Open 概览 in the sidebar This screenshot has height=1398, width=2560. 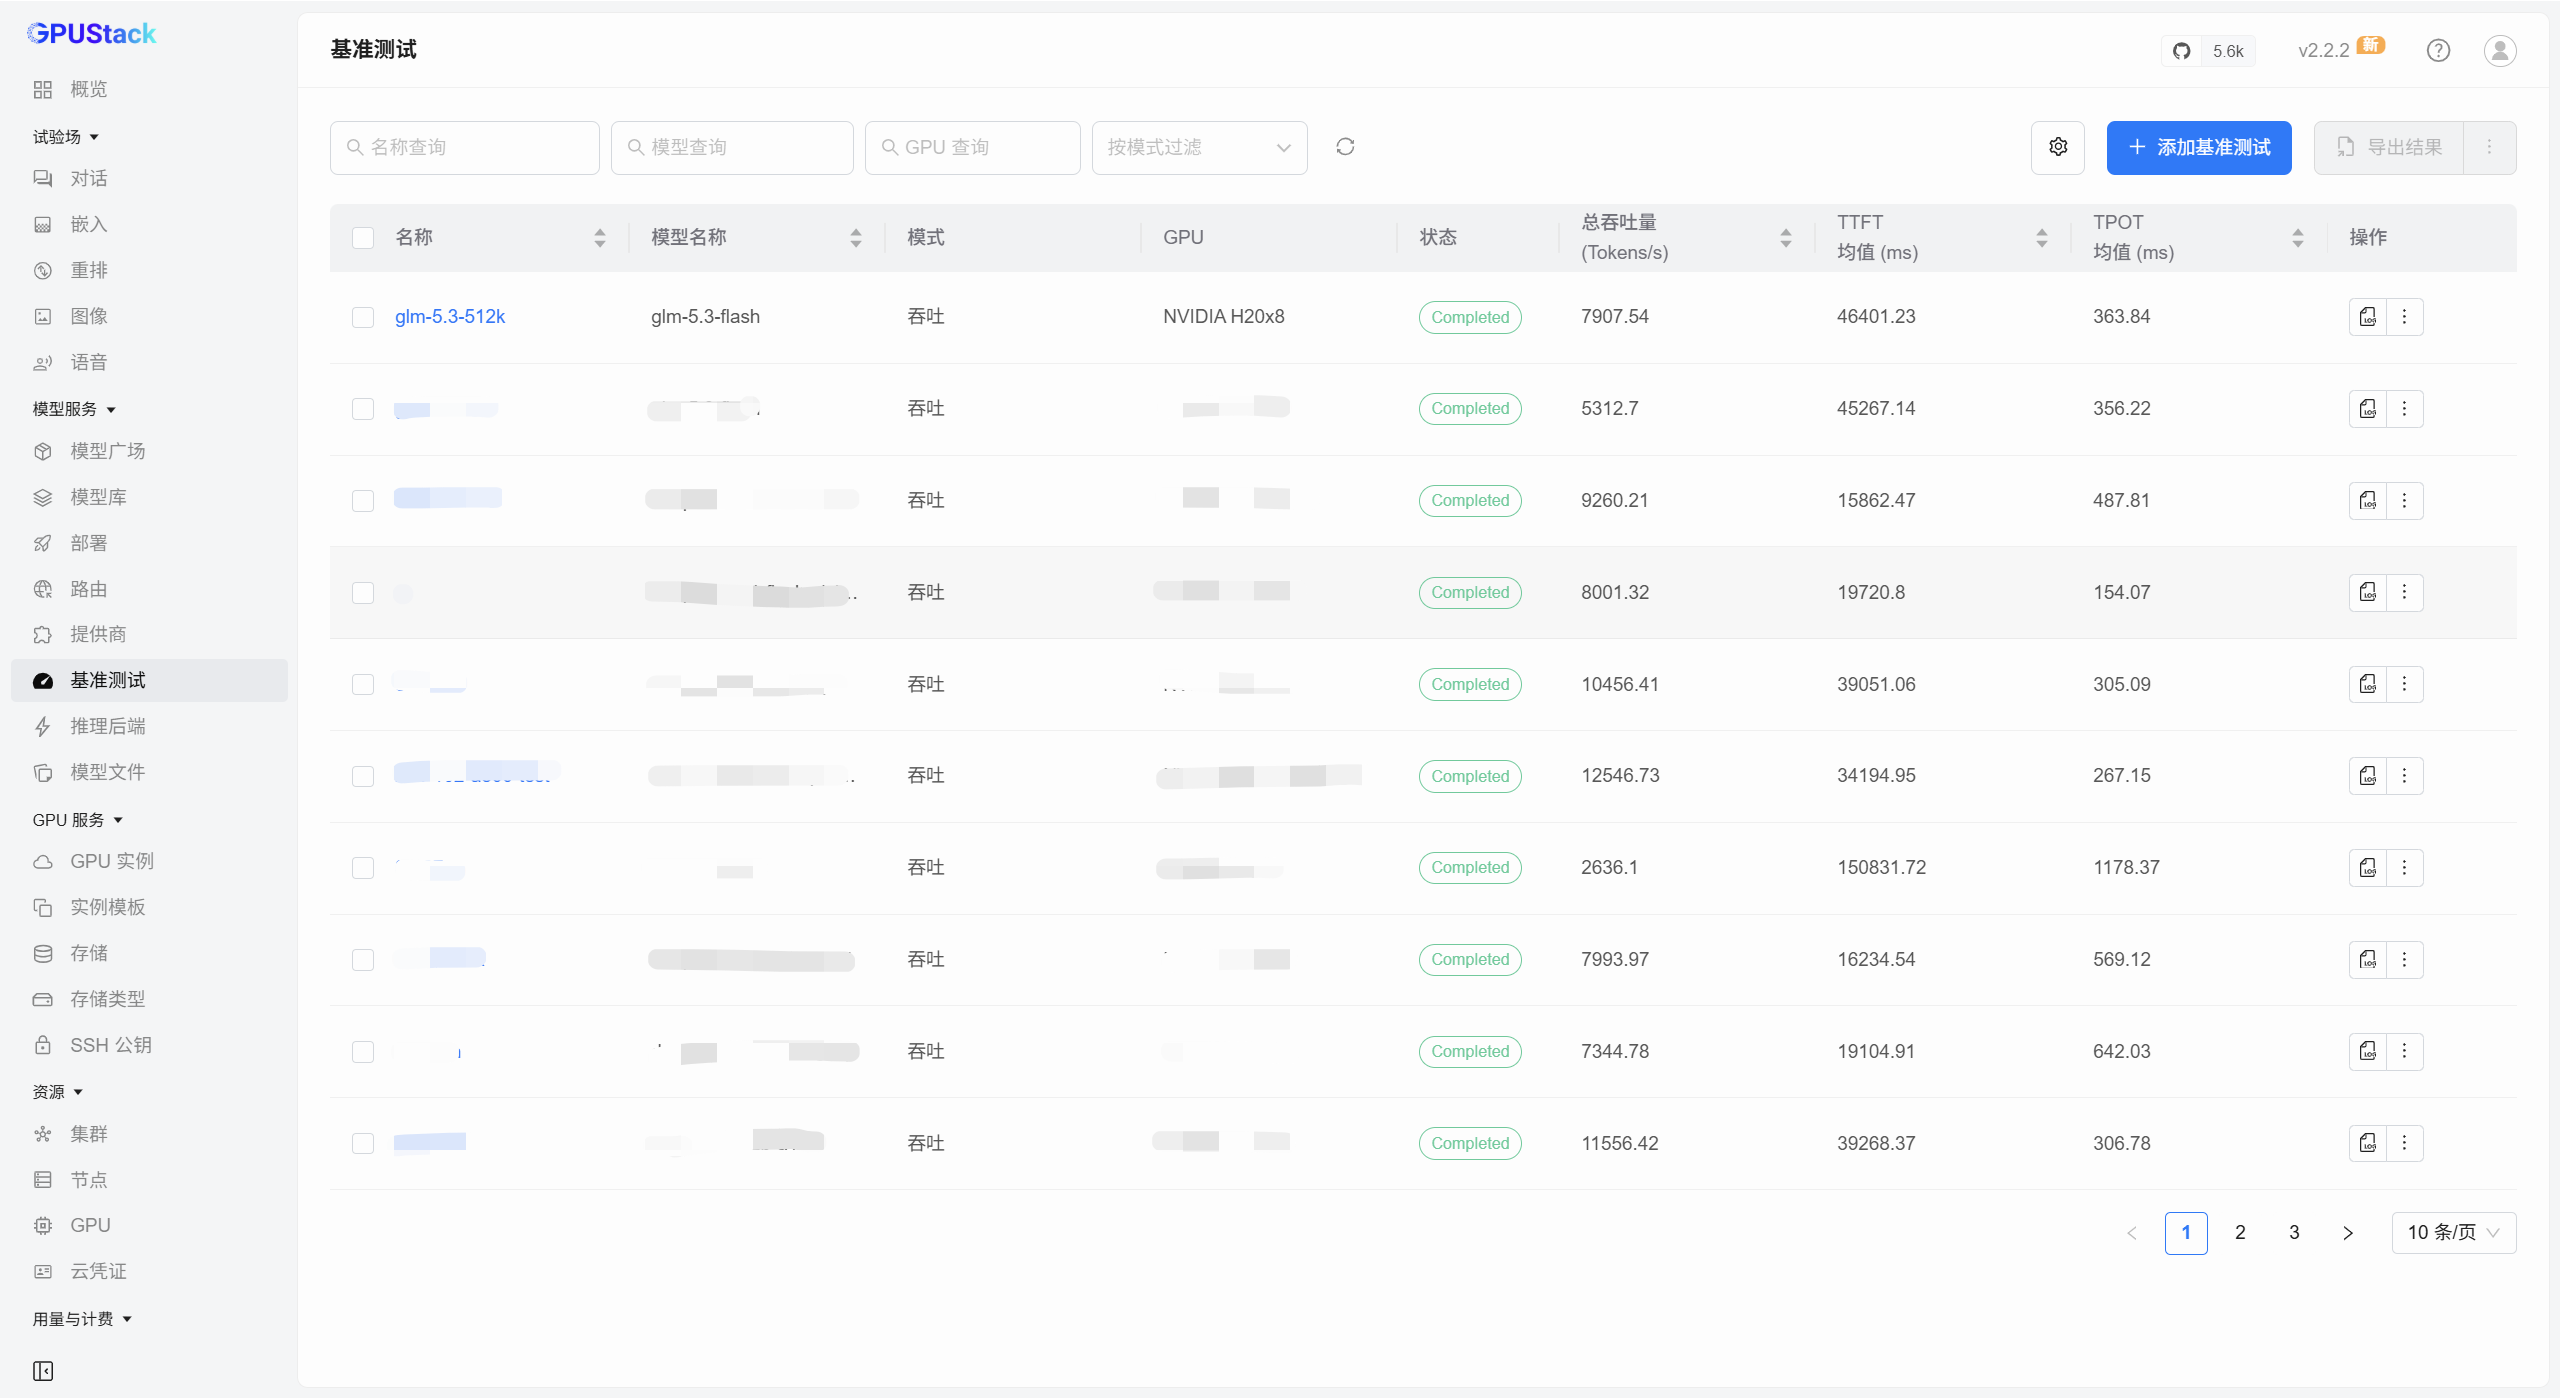149,90
